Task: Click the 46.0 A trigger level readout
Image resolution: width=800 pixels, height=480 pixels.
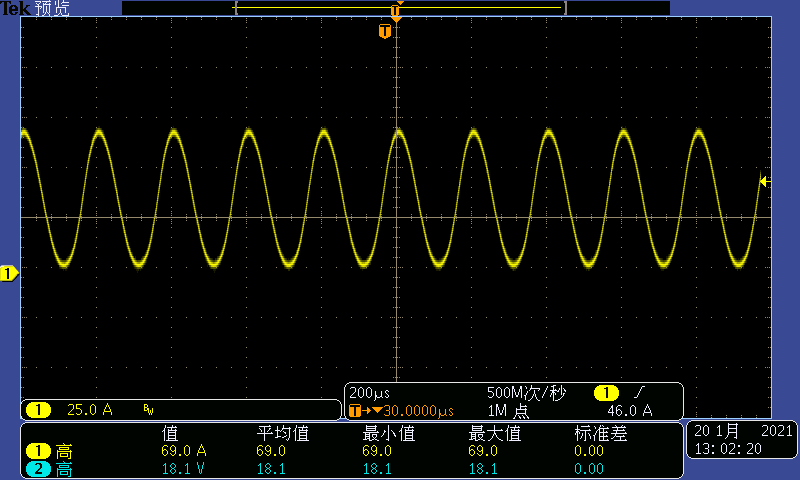Action: pyautogui.click(x=630, y=411)
